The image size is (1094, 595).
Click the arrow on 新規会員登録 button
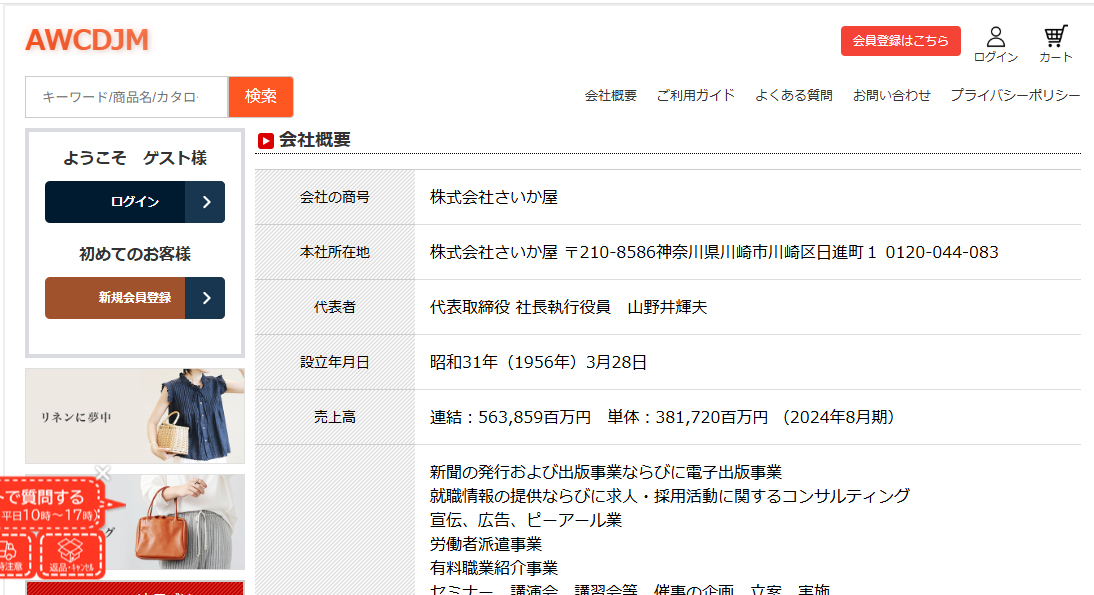[206, 298]
